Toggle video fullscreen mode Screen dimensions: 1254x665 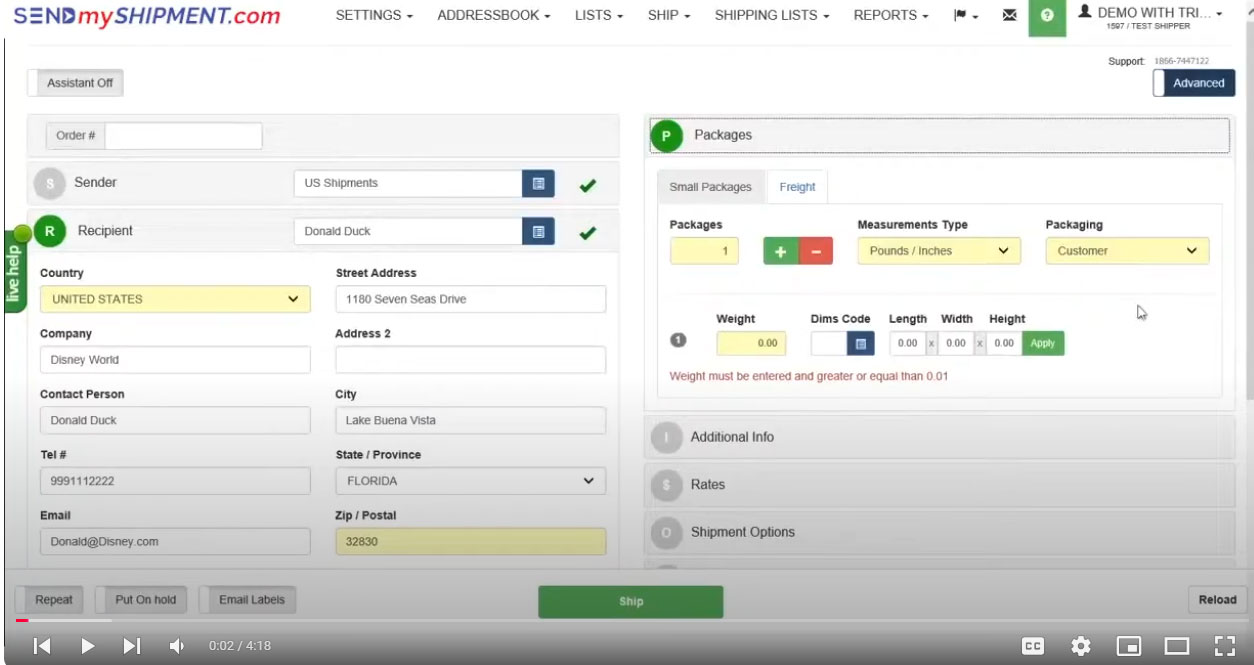tap(1225, 646)
